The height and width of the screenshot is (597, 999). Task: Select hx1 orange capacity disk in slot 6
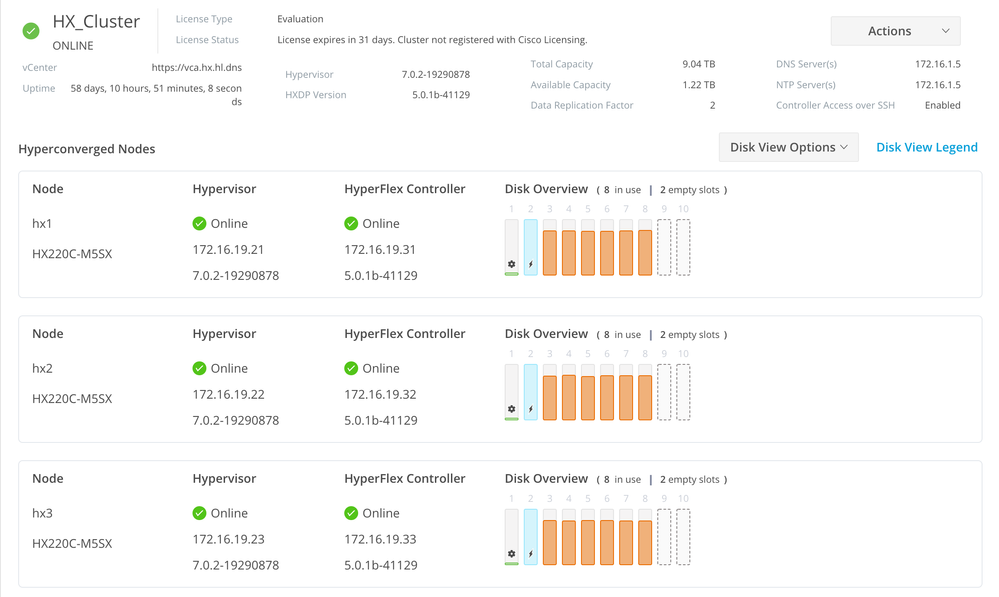607,247
